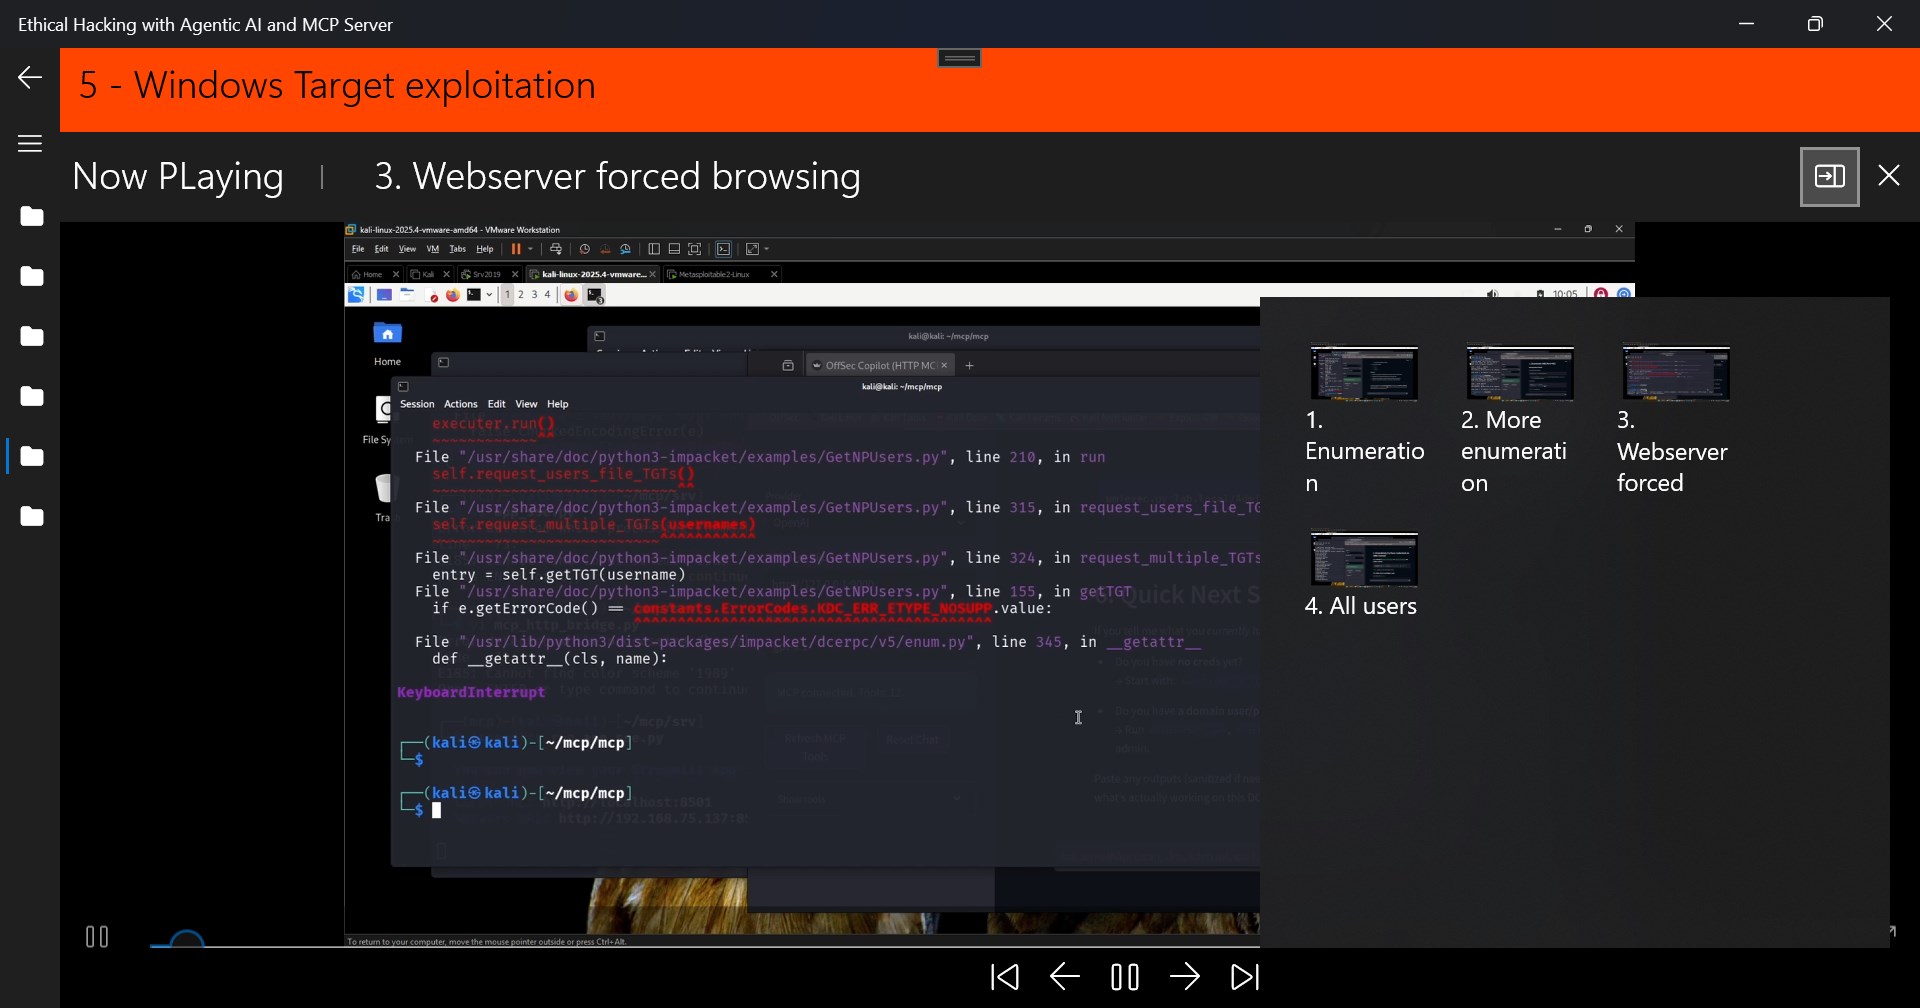Open the fourth folder in the sidebar
Screen dimensions: 1920x1008
click(32, 396)
